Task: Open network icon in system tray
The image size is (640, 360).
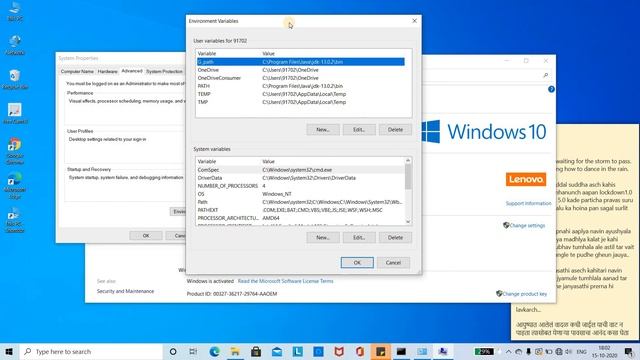Action: pos(559,351)
